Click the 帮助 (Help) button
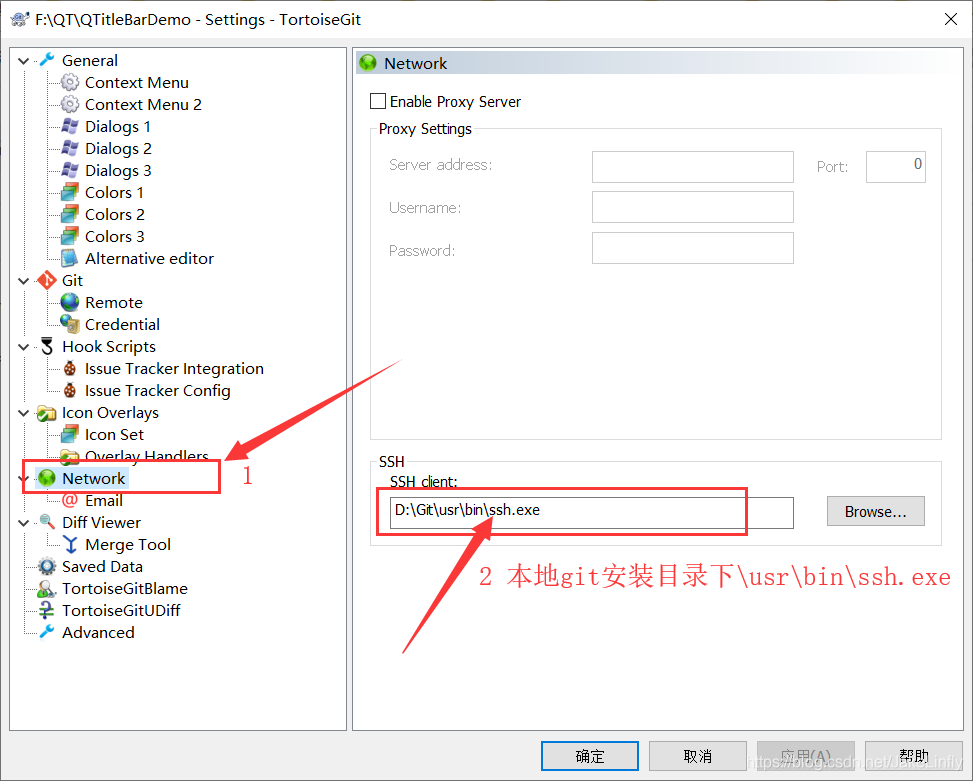The height and width of the screenshot is (781, 973). [913, 756]
